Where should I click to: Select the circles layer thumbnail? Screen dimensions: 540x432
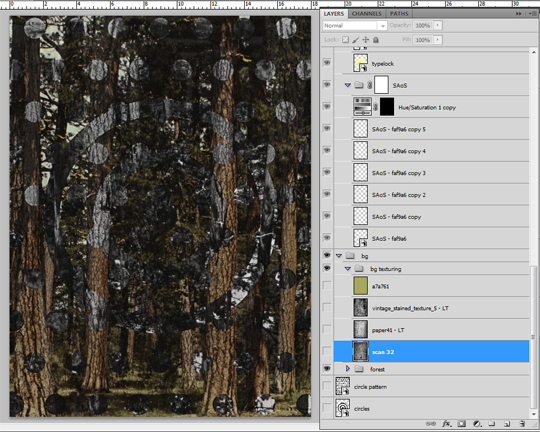[x=343, y=408]
